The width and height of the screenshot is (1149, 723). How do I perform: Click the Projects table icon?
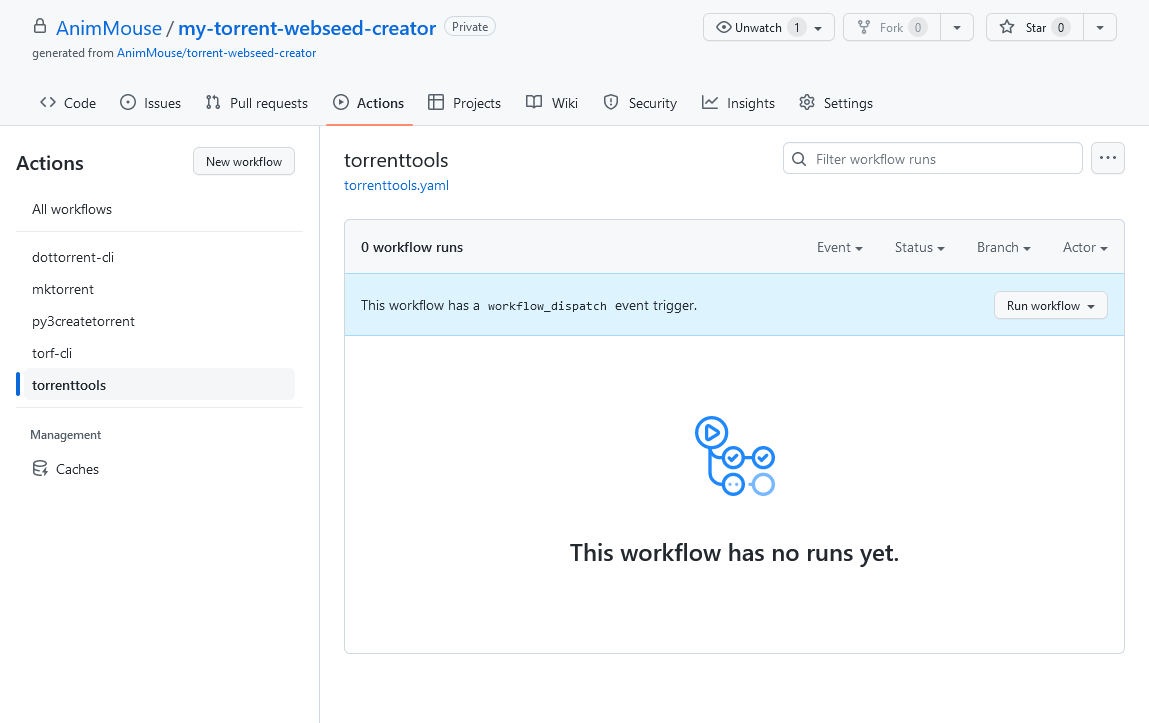tap(436, 103)
